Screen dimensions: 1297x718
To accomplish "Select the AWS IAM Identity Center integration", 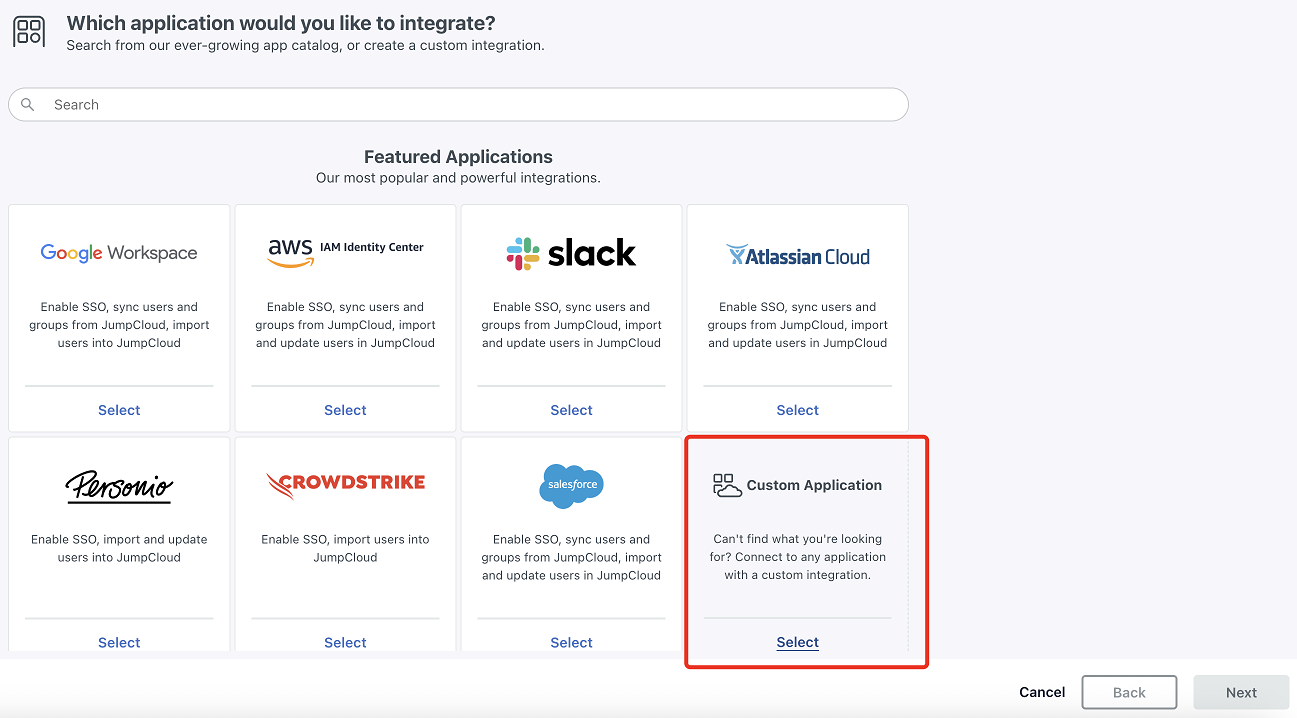I will 345,410.
